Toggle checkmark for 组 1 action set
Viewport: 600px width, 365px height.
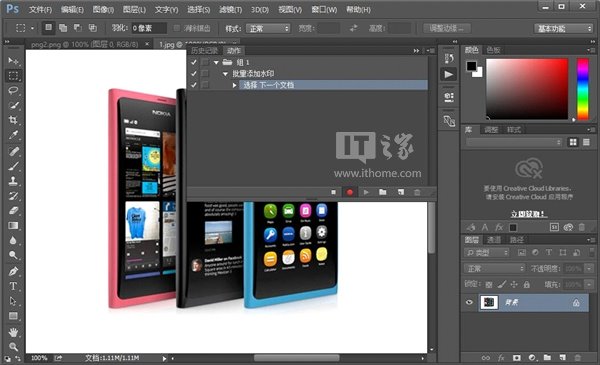[x=194, y=62]
